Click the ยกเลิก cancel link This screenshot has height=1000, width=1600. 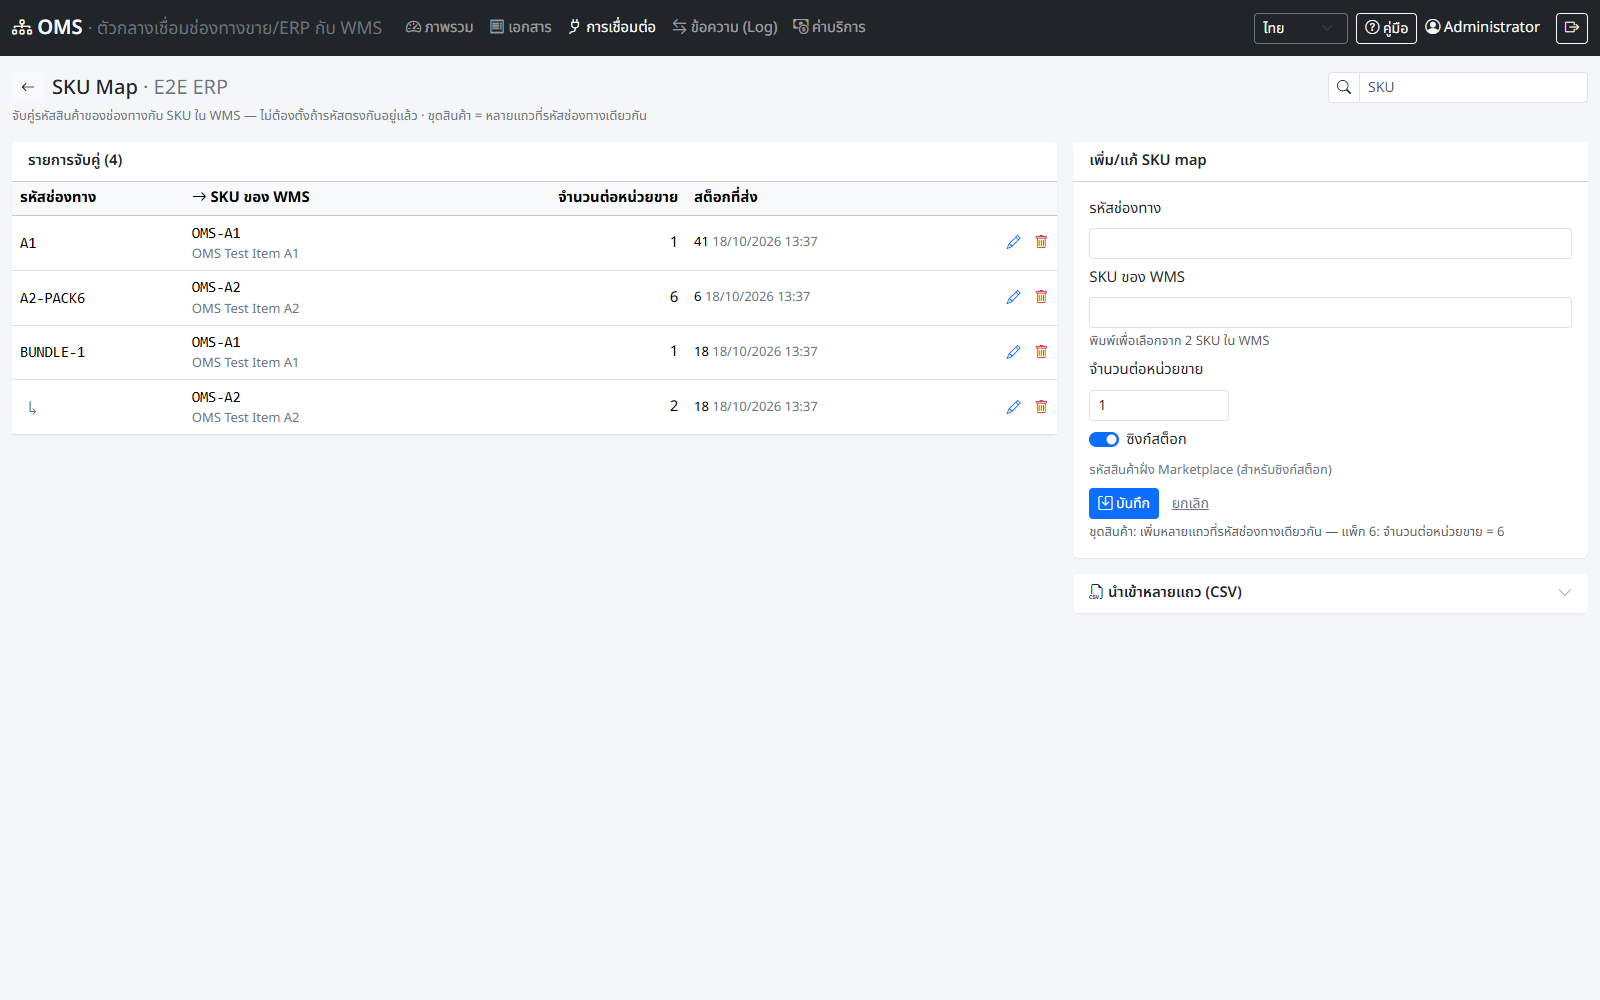1190,503
